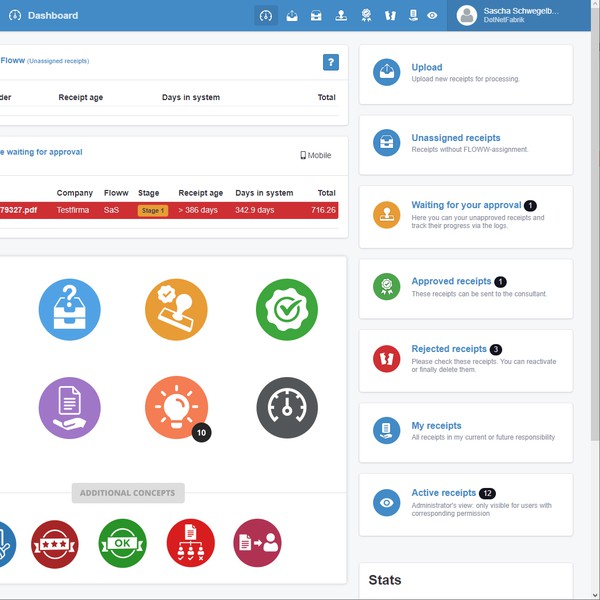
Task: Open the Approved receipts link
Action: (x=451, y=281)
